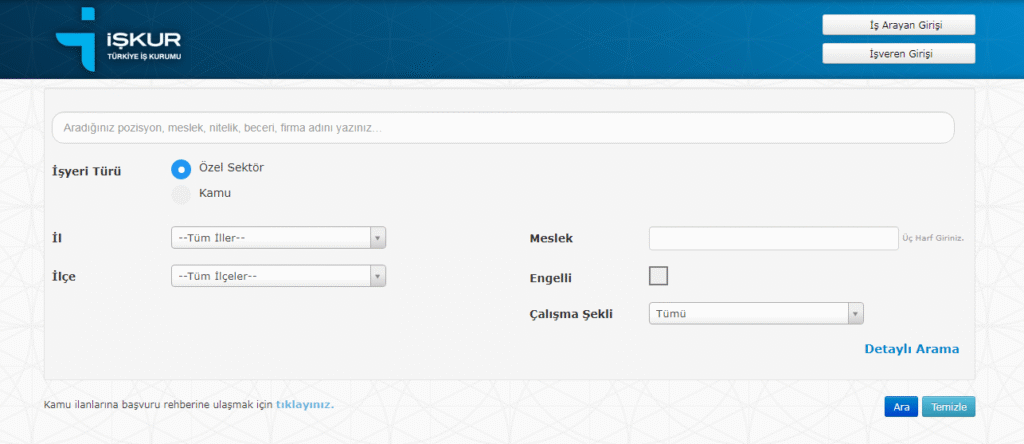Click the Kamu option label text
Screen dimensions: 1024x444
click(x=216, y=193)
